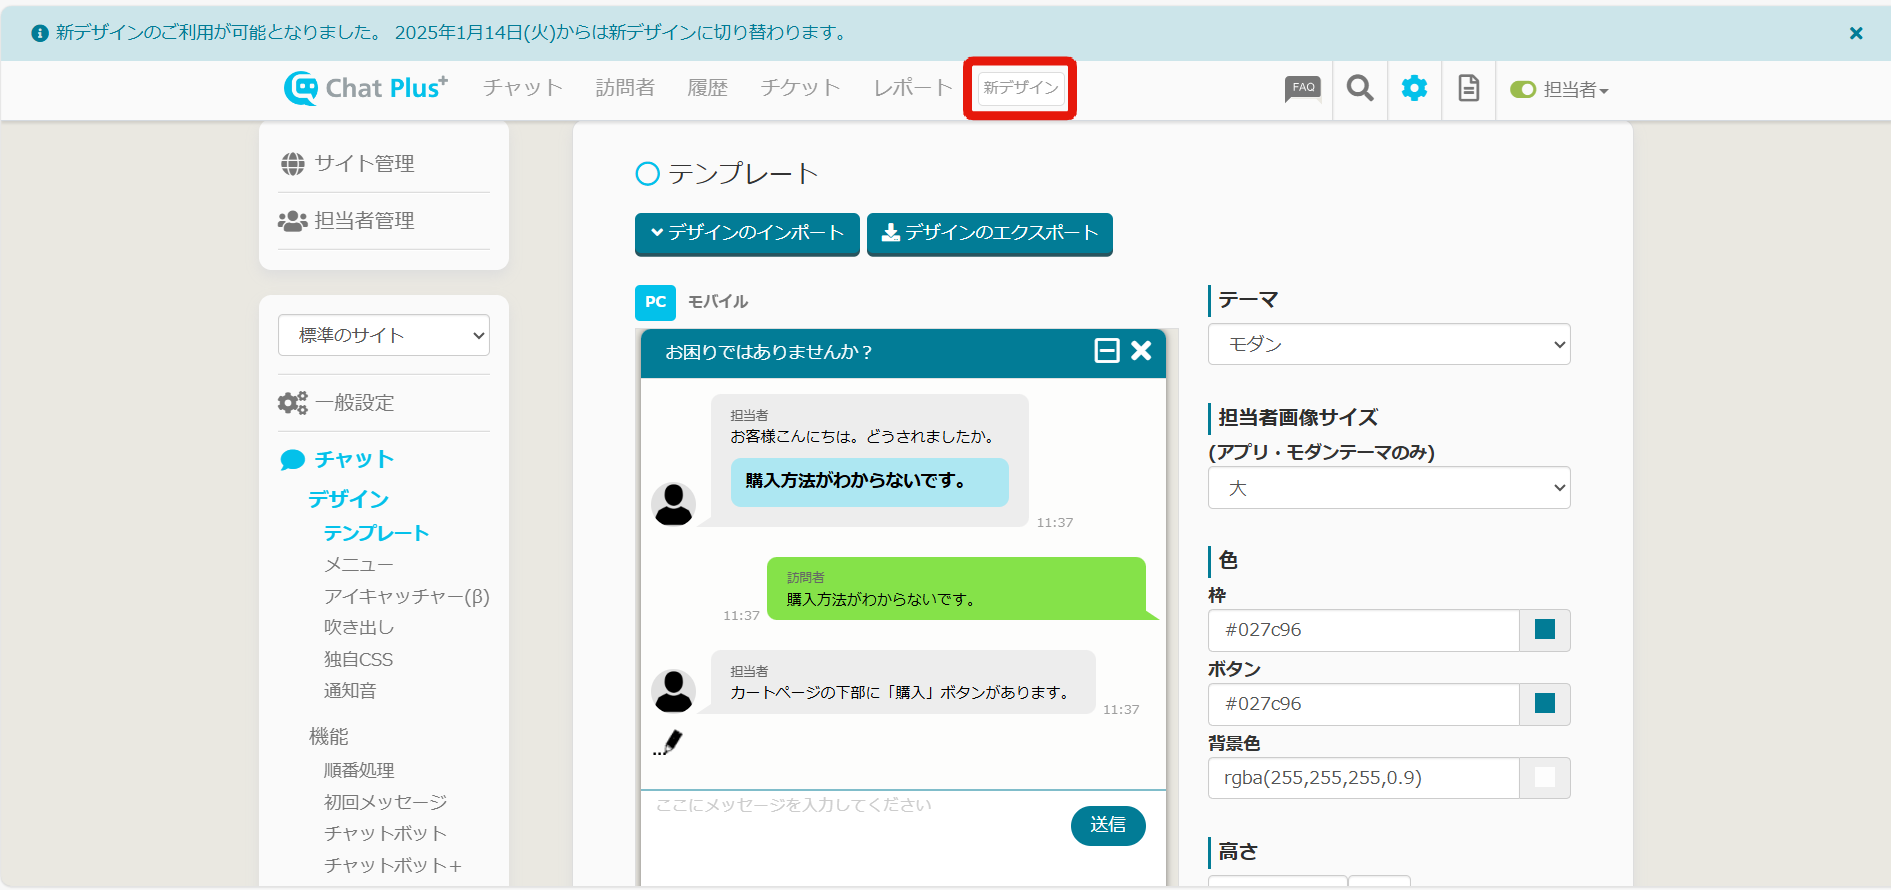Open the 枠 color swatch picker
Viewport: 1891px width, 890px height.
[1544, 630]
